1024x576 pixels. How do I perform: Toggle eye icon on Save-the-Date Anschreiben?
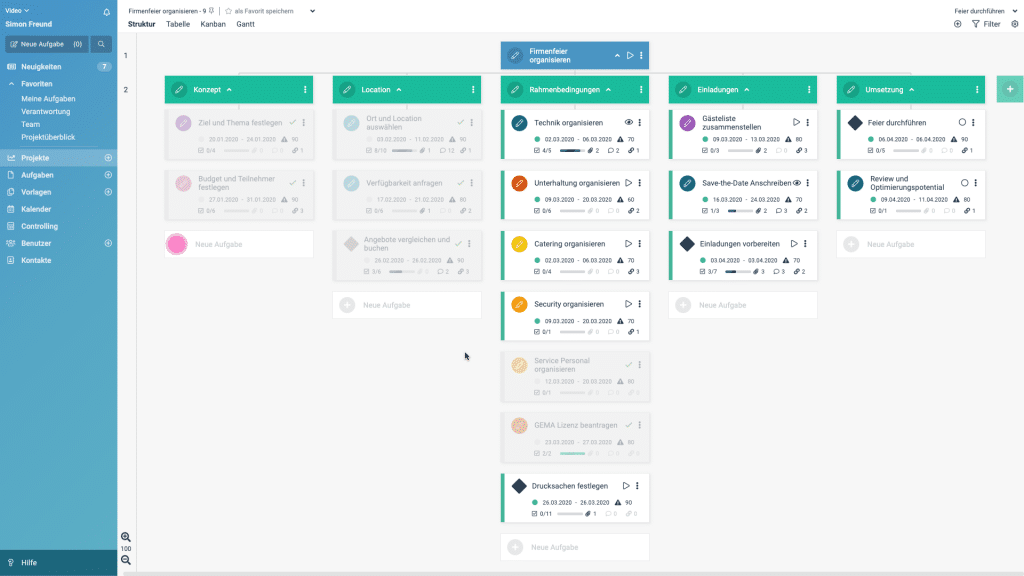pos(797,184)
